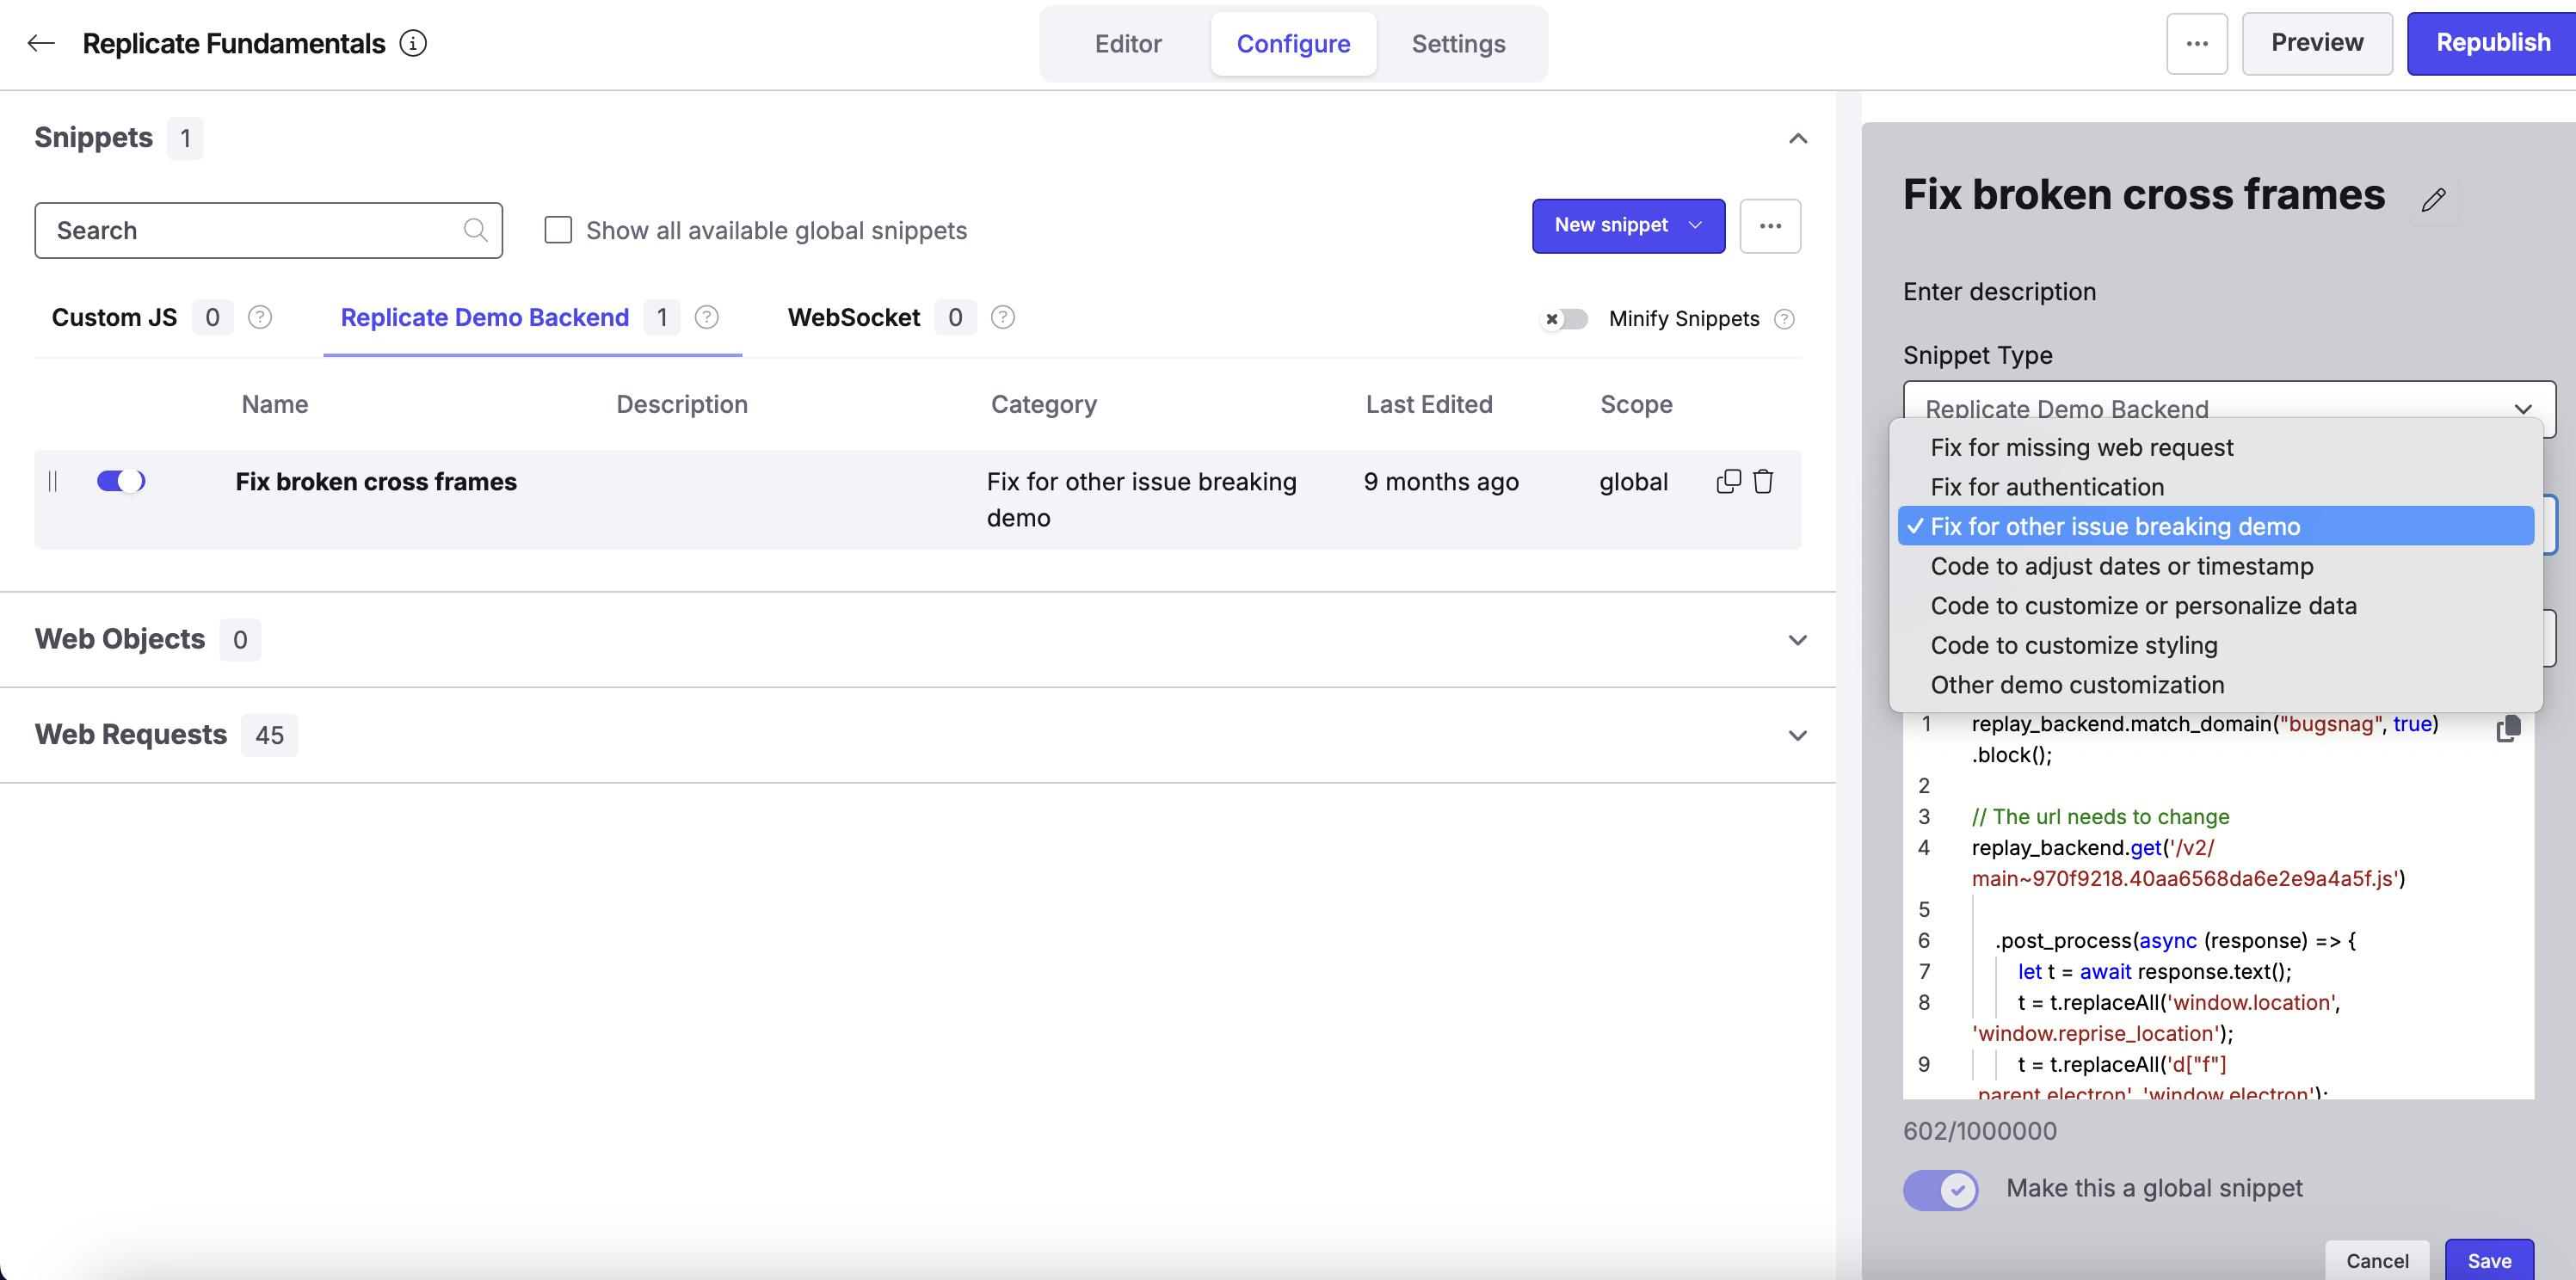Edit snippet title with the pencil icon
The height and width of the screenshot is (1280, 2576).
pos(2433,200)
